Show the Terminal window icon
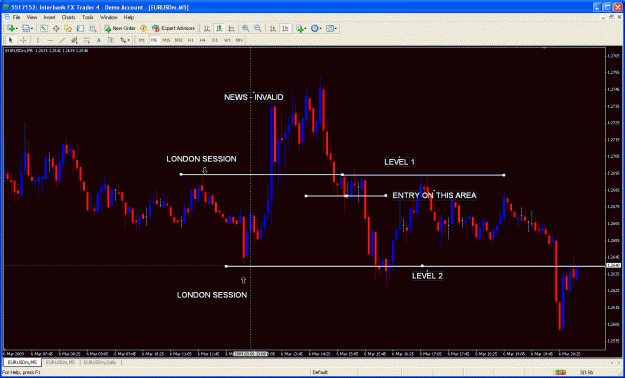This screenshot has width=625, height=378. tap(81, 28)
